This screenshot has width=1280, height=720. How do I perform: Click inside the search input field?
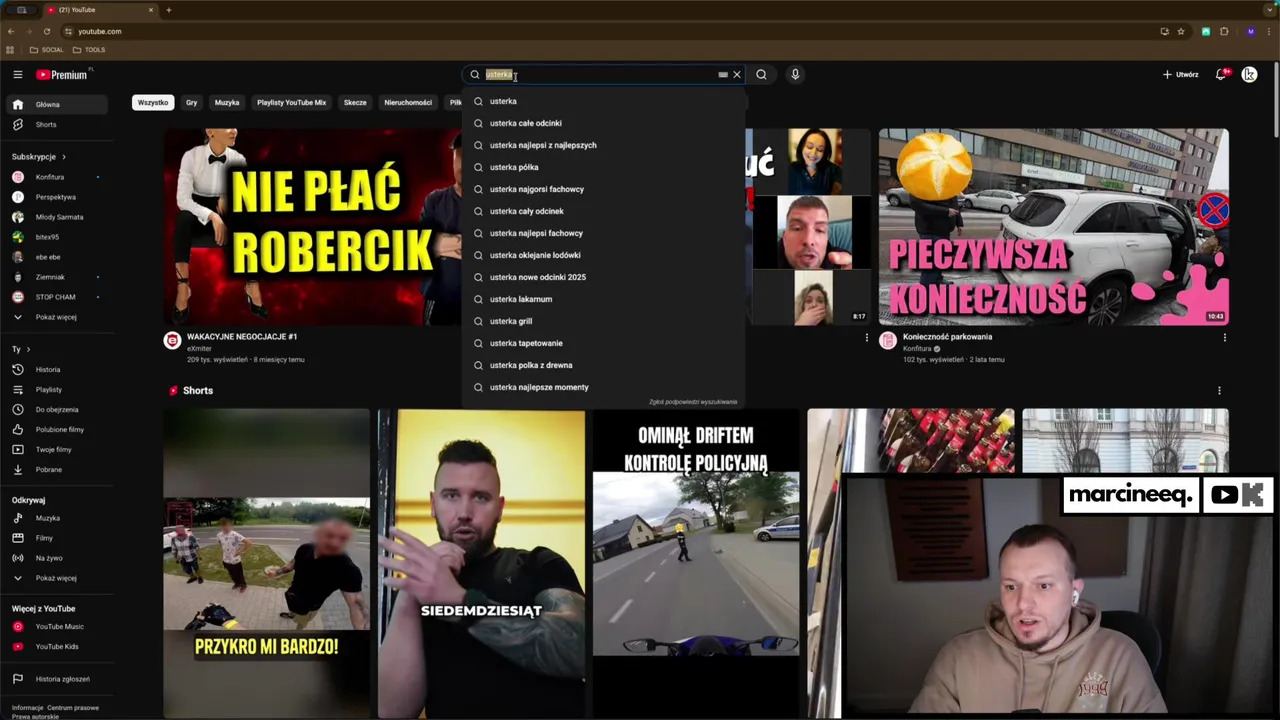tap(598, 74)
